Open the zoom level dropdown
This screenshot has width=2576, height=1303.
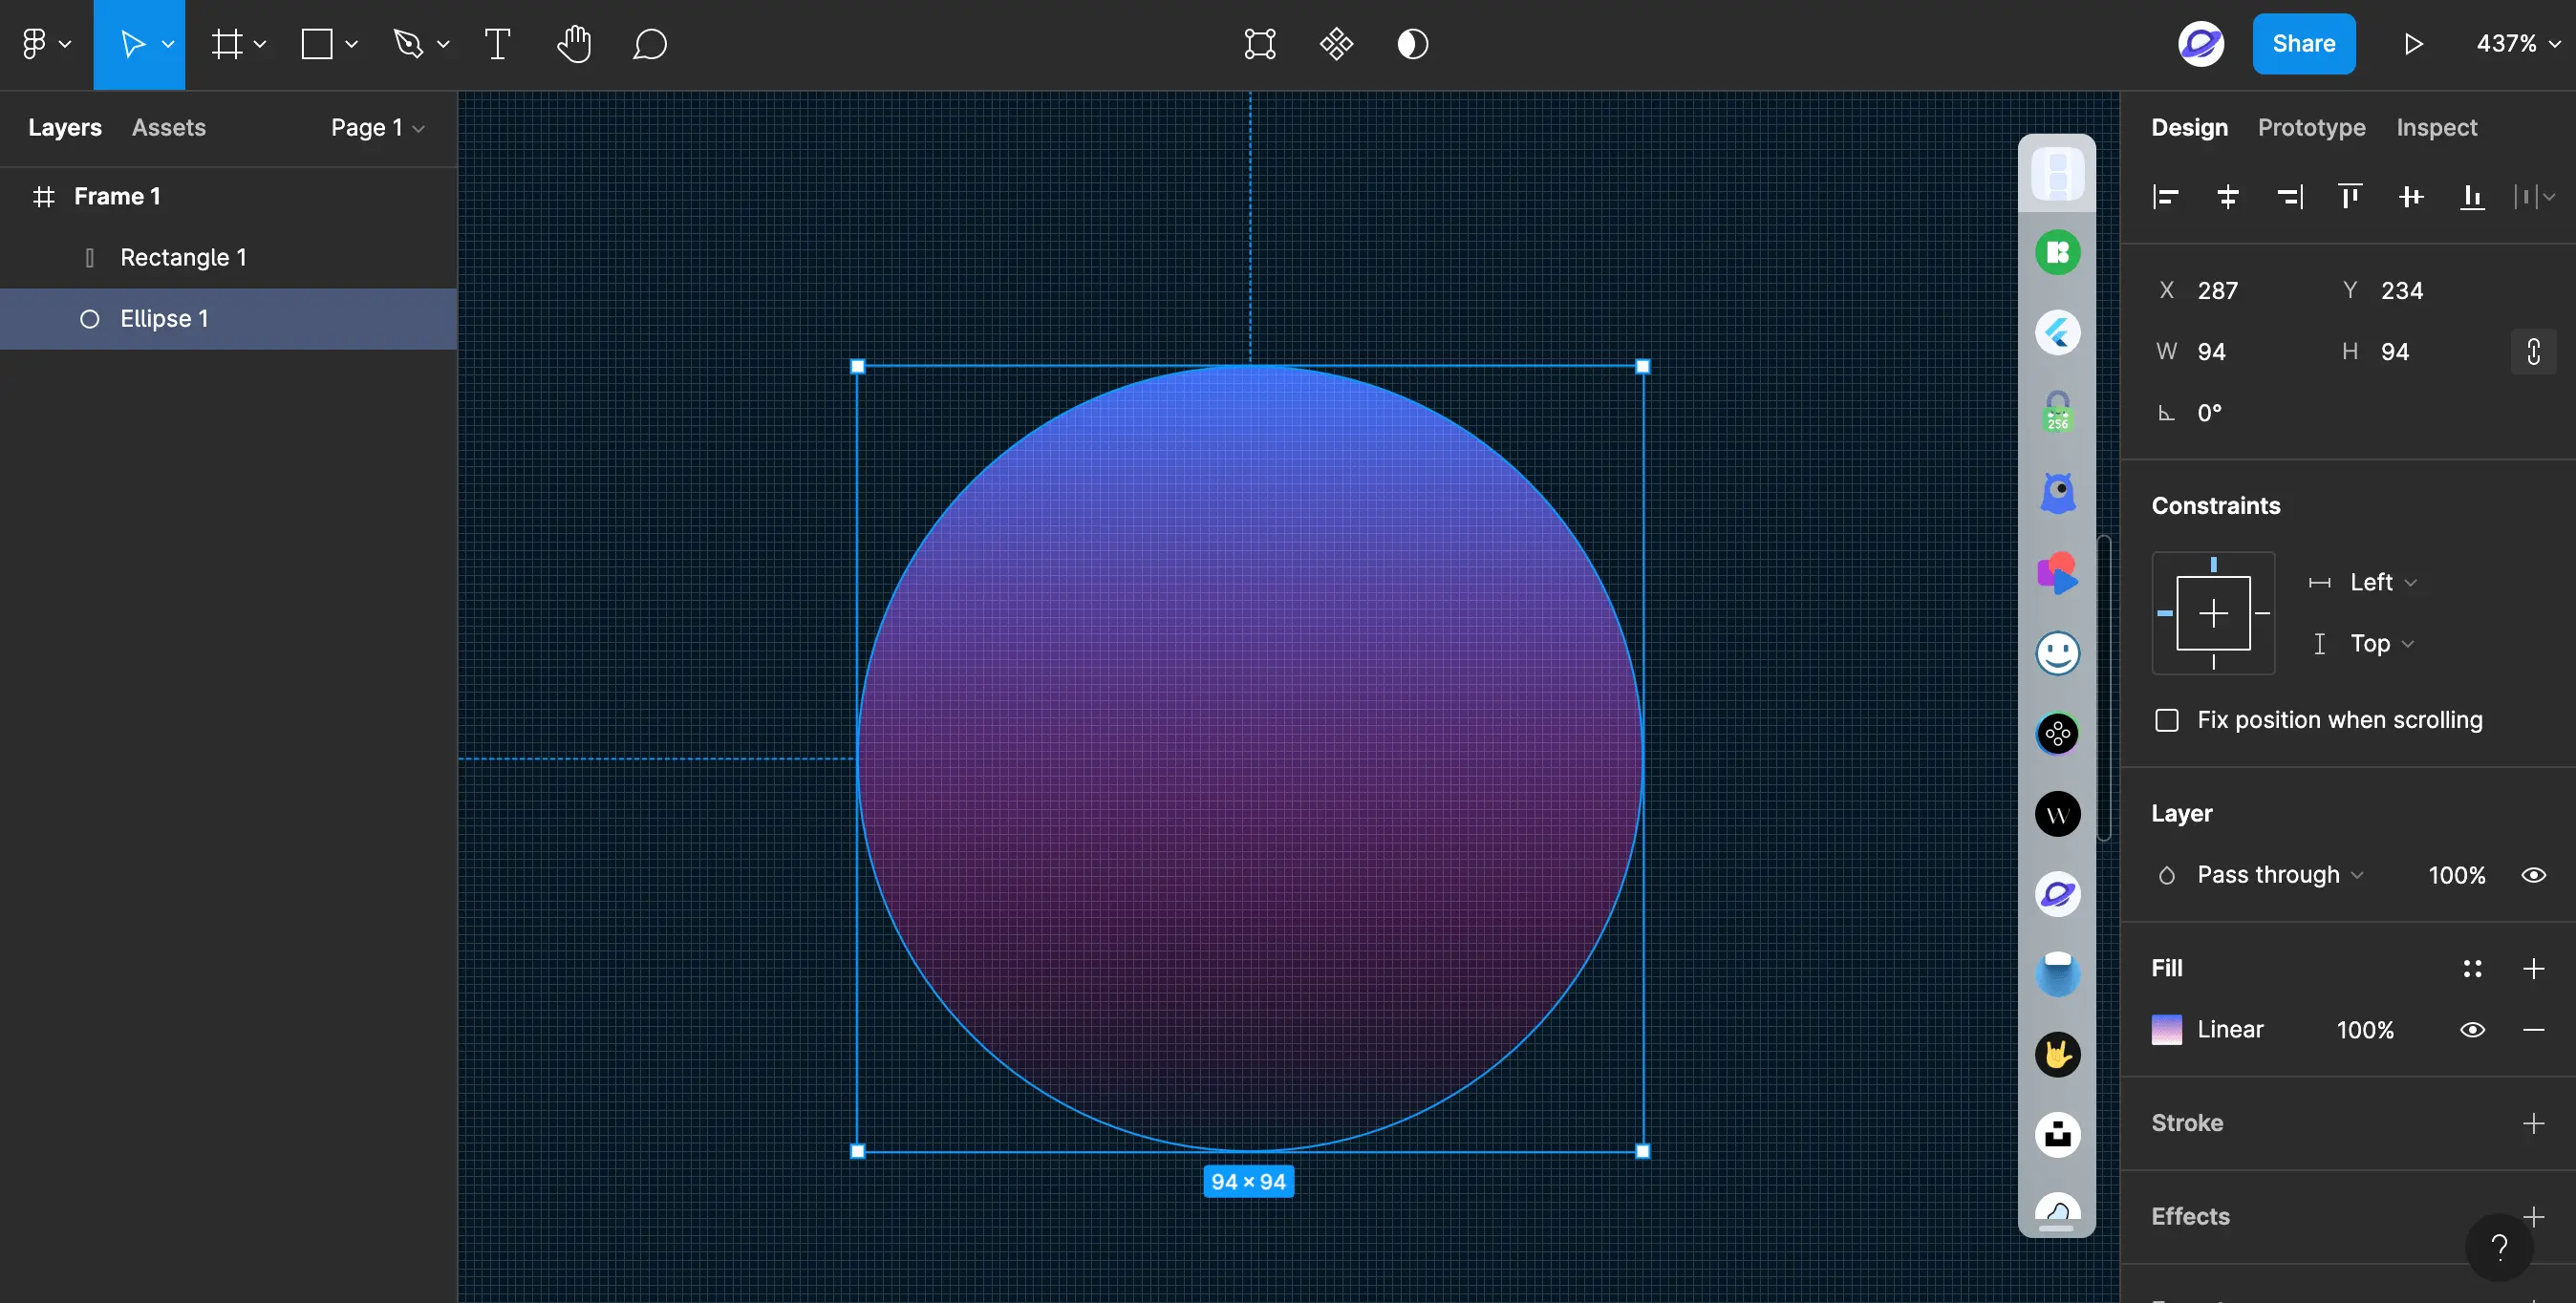point(2517,44)
